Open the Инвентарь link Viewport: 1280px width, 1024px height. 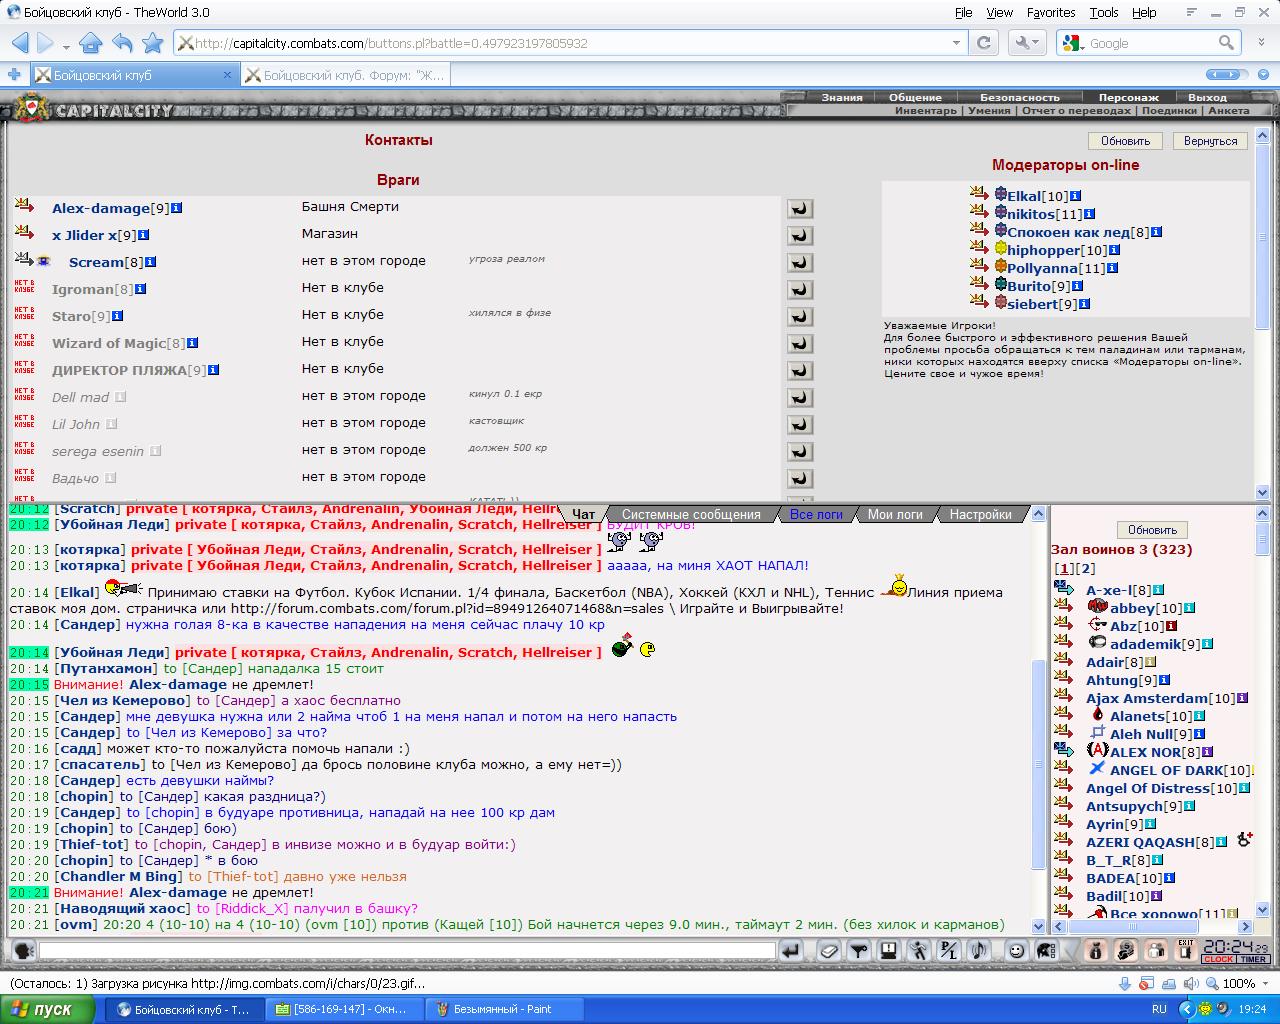point(926,110)
